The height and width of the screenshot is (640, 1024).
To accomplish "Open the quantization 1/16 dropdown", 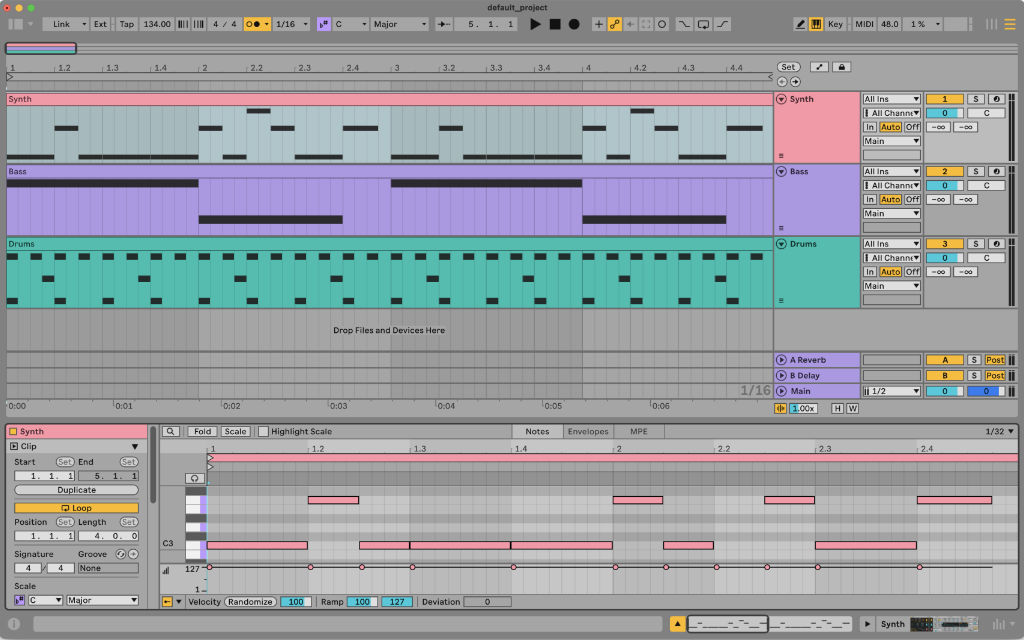I will 291,24.
